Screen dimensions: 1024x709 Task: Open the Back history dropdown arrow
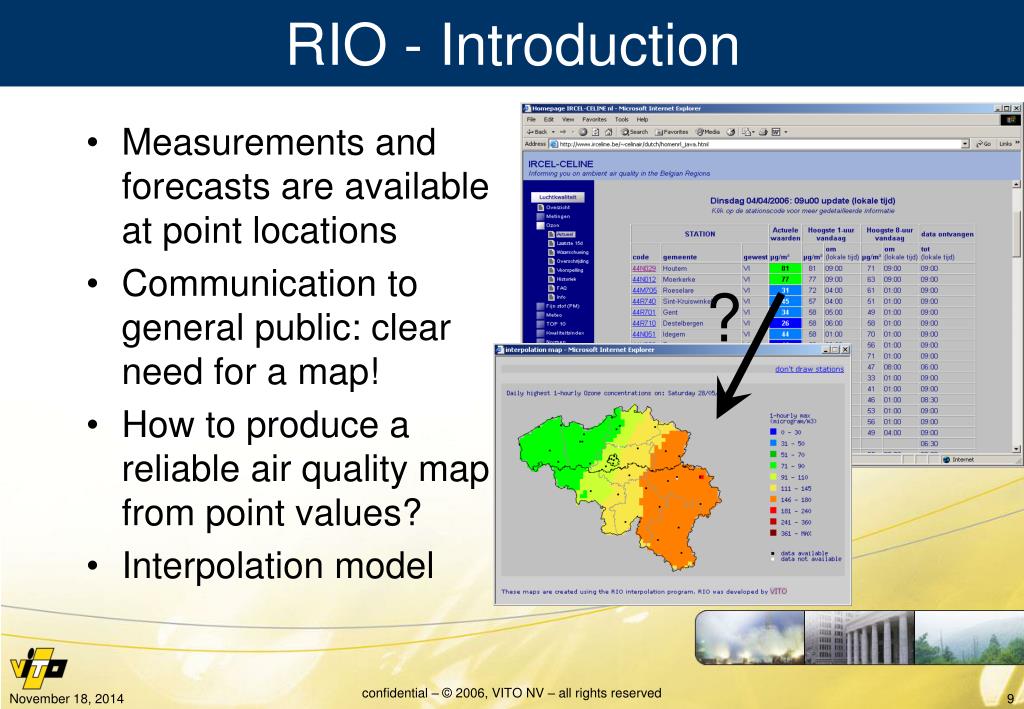click(553, 132)
